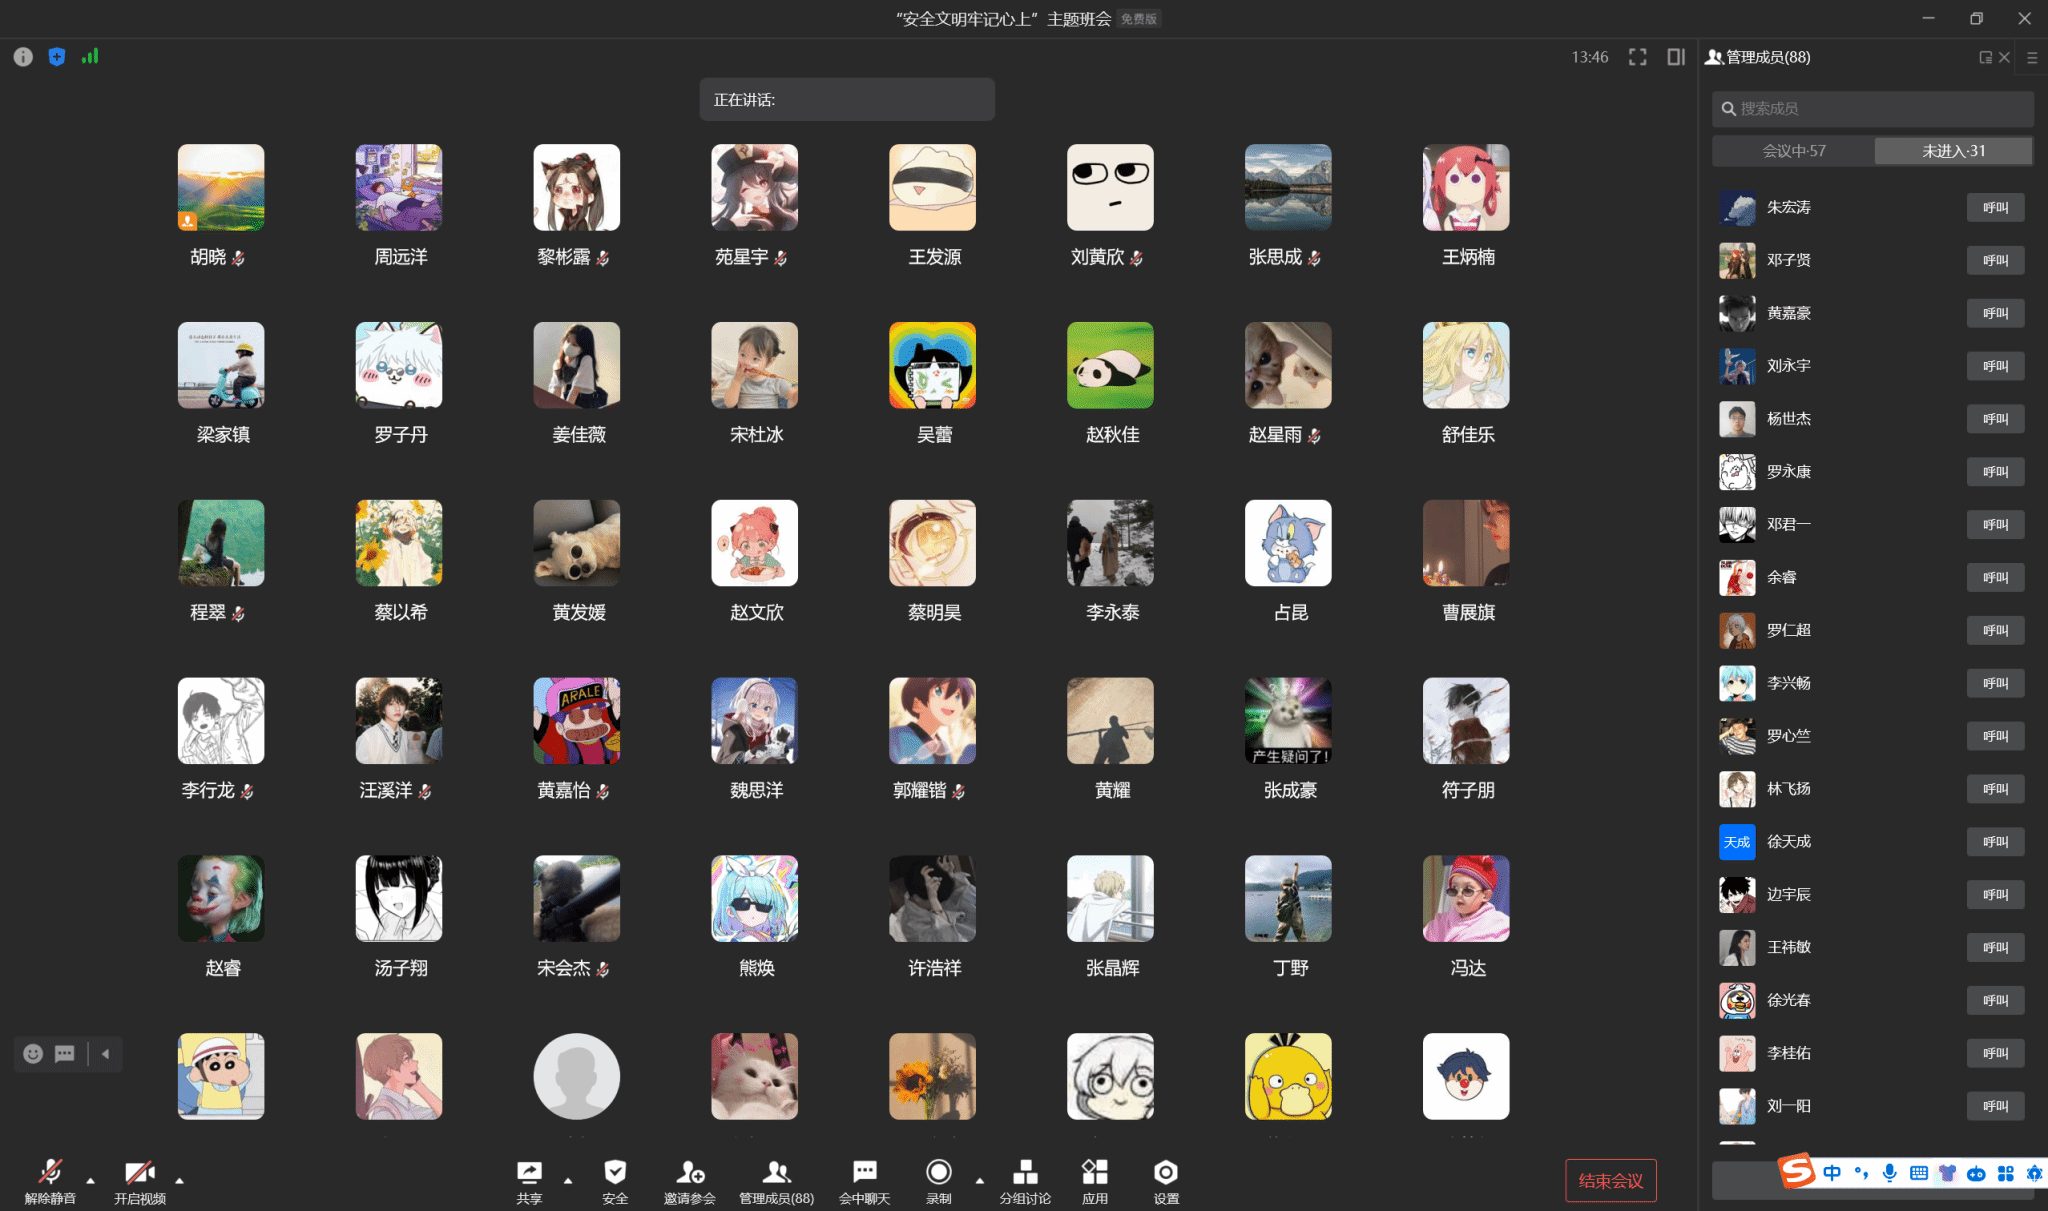The height and width of the screenshot is (1211, 2048).
Task: Expand share options arrow beside Share
Action: point(568,1181)
